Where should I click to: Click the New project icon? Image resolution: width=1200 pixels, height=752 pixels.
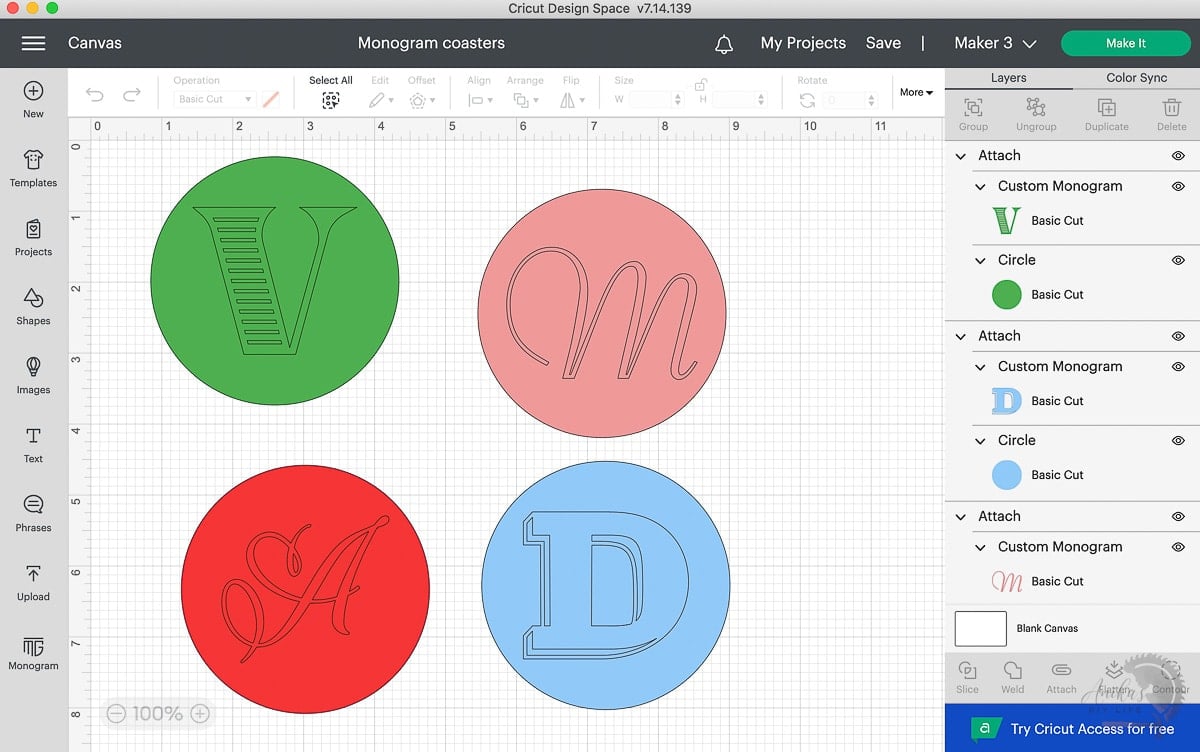click(x=33, y=91)
